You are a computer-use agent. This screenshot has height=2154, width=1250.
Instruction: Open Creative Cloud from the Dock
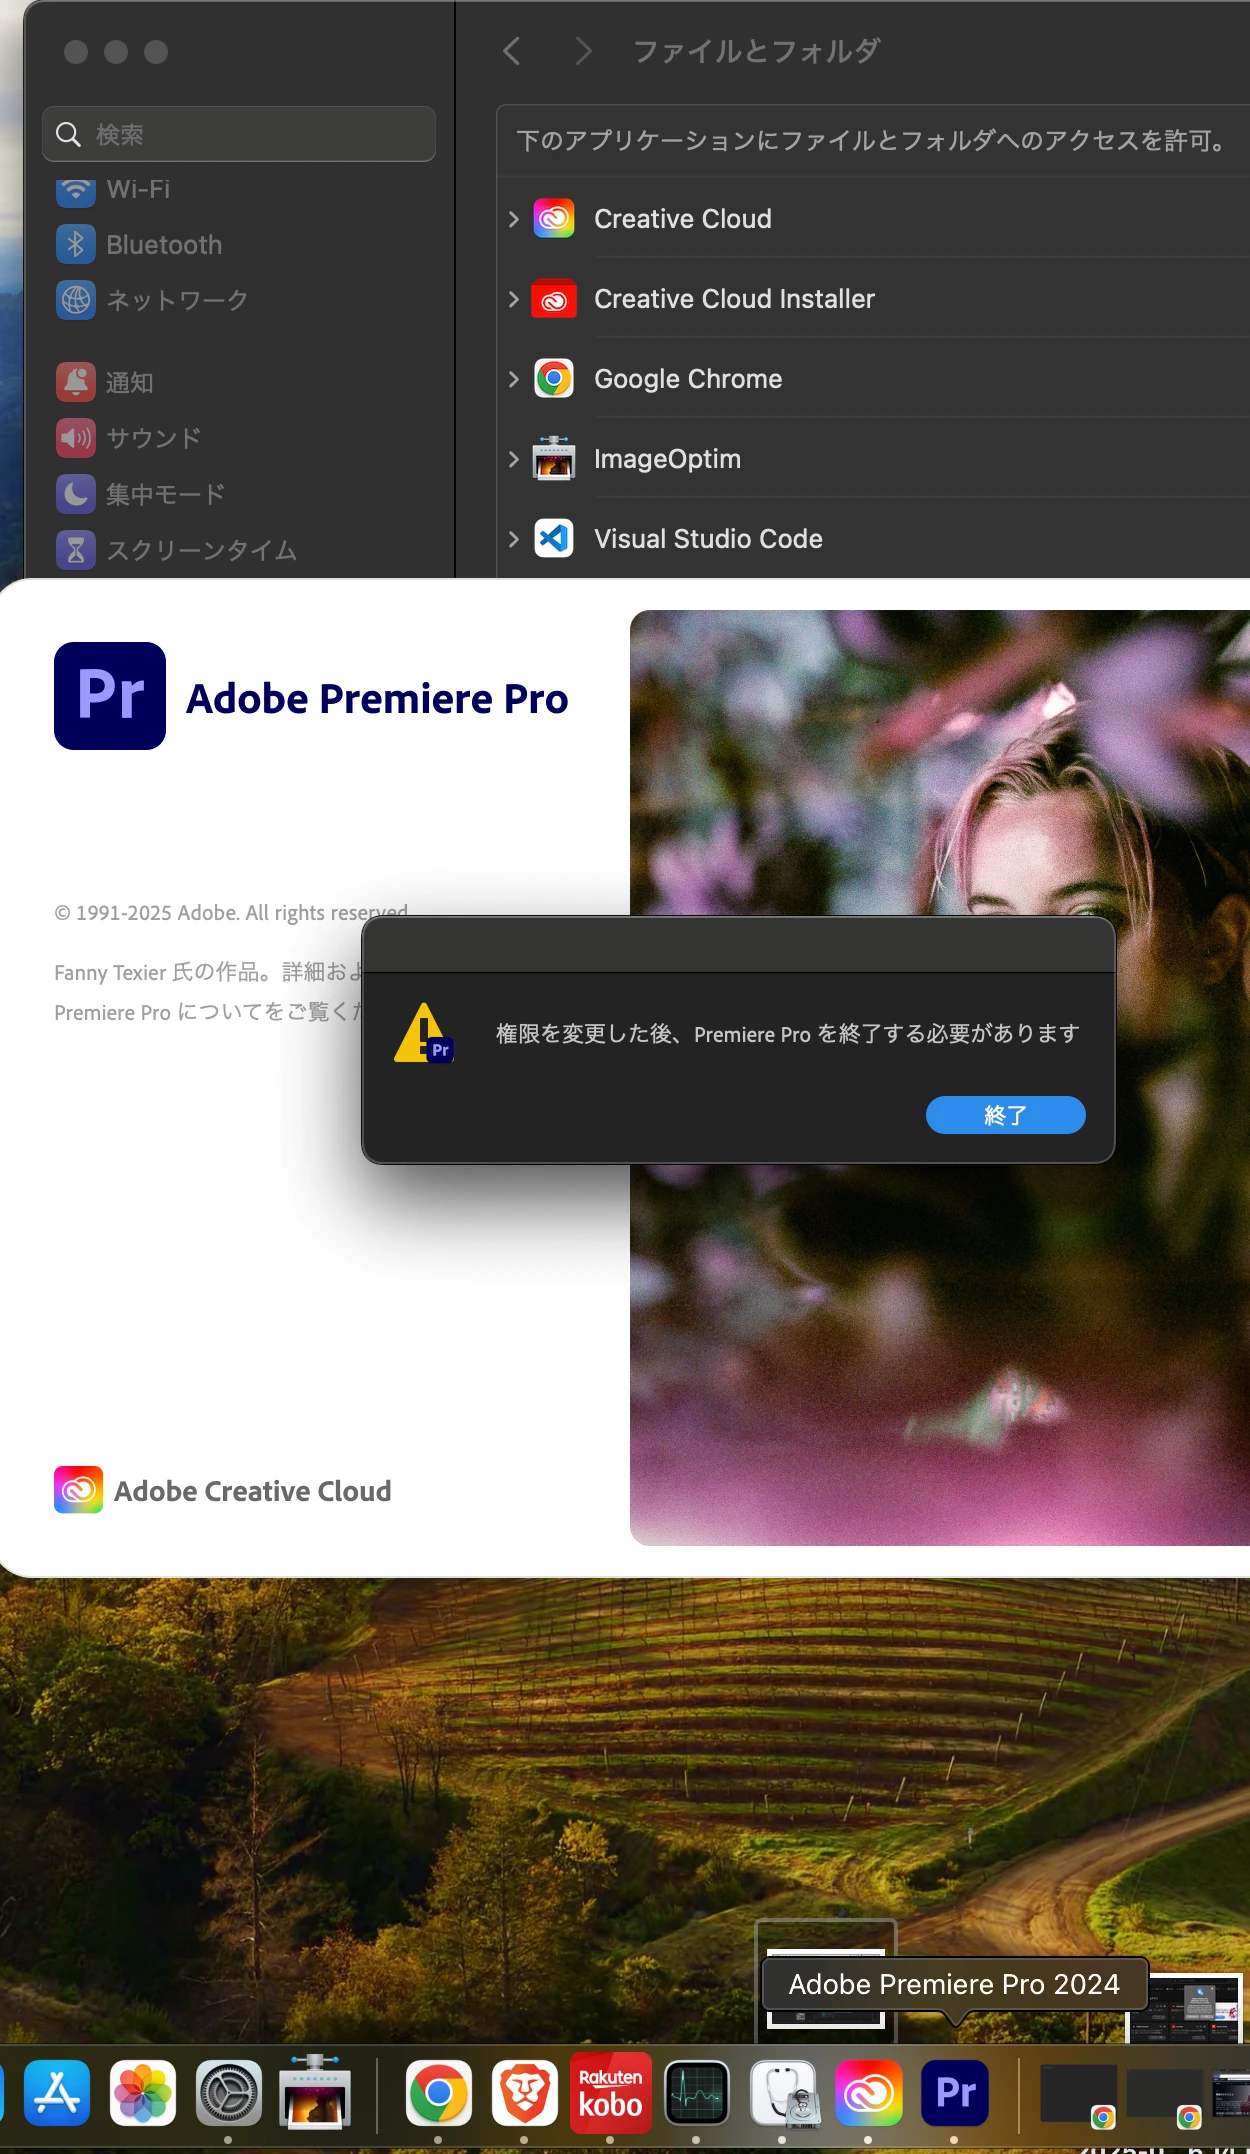click(869, 2092)
